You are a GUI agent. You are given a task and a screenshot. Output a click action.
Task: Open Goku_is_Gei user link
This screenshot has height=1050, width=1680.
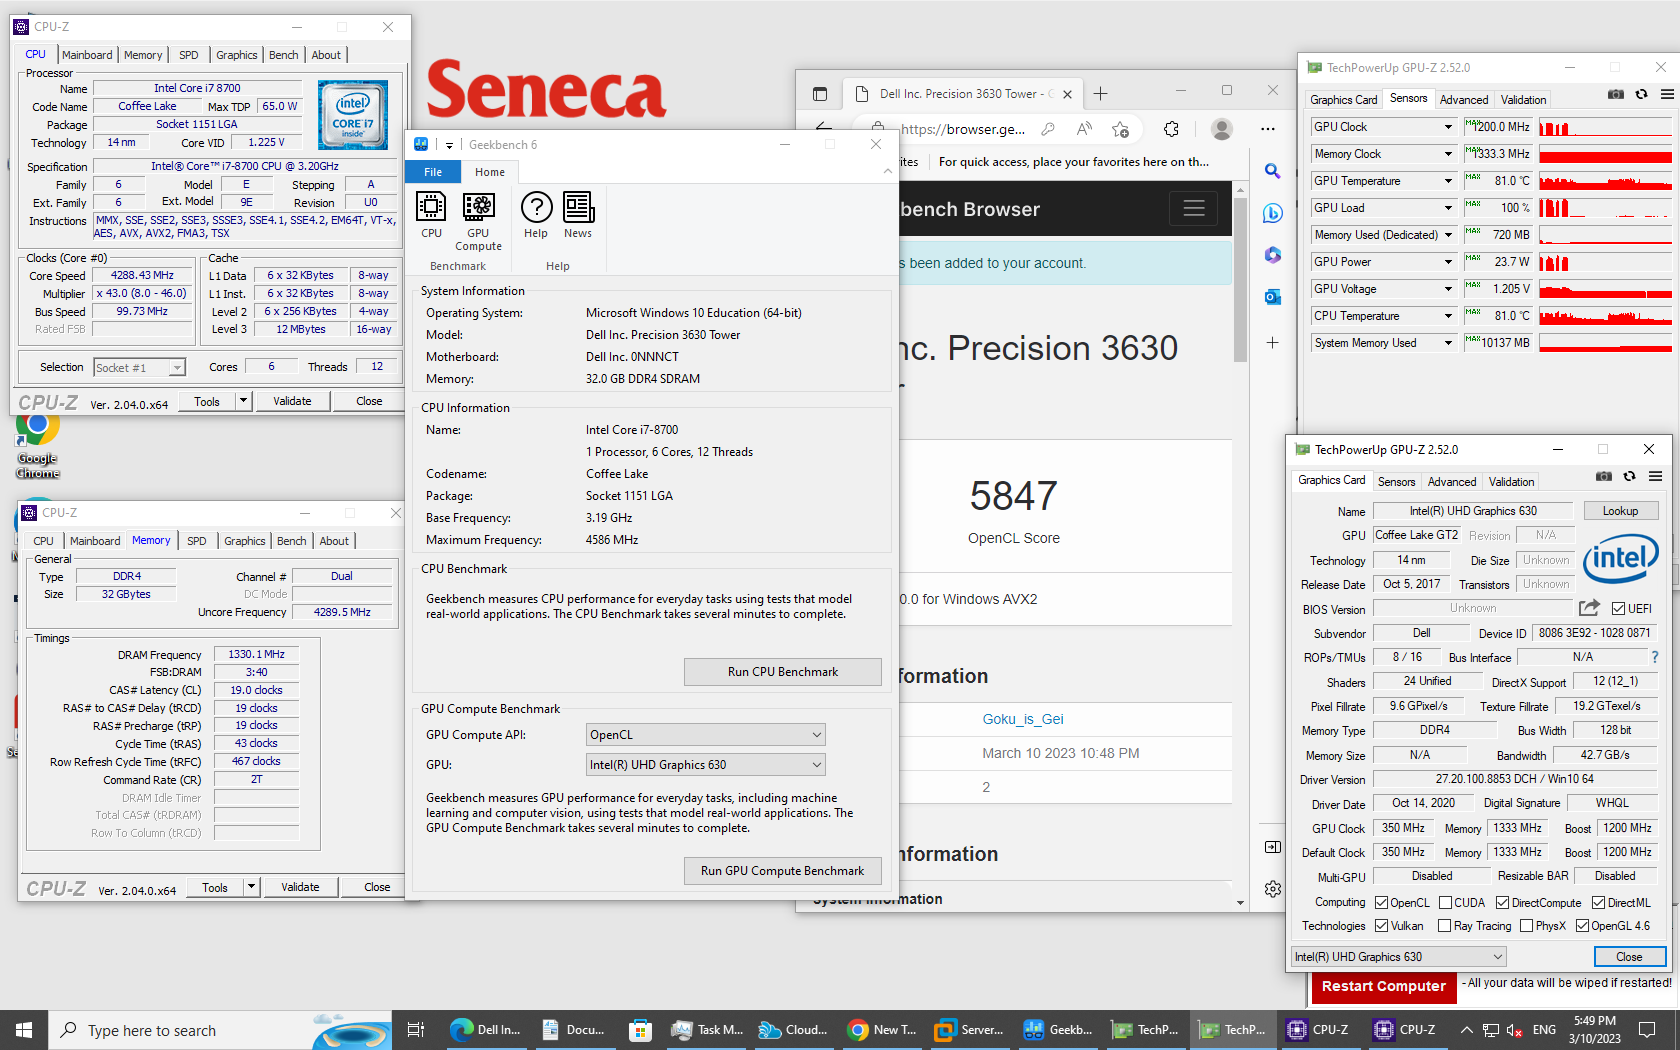pyautogui.click(x=1023, y=719)
